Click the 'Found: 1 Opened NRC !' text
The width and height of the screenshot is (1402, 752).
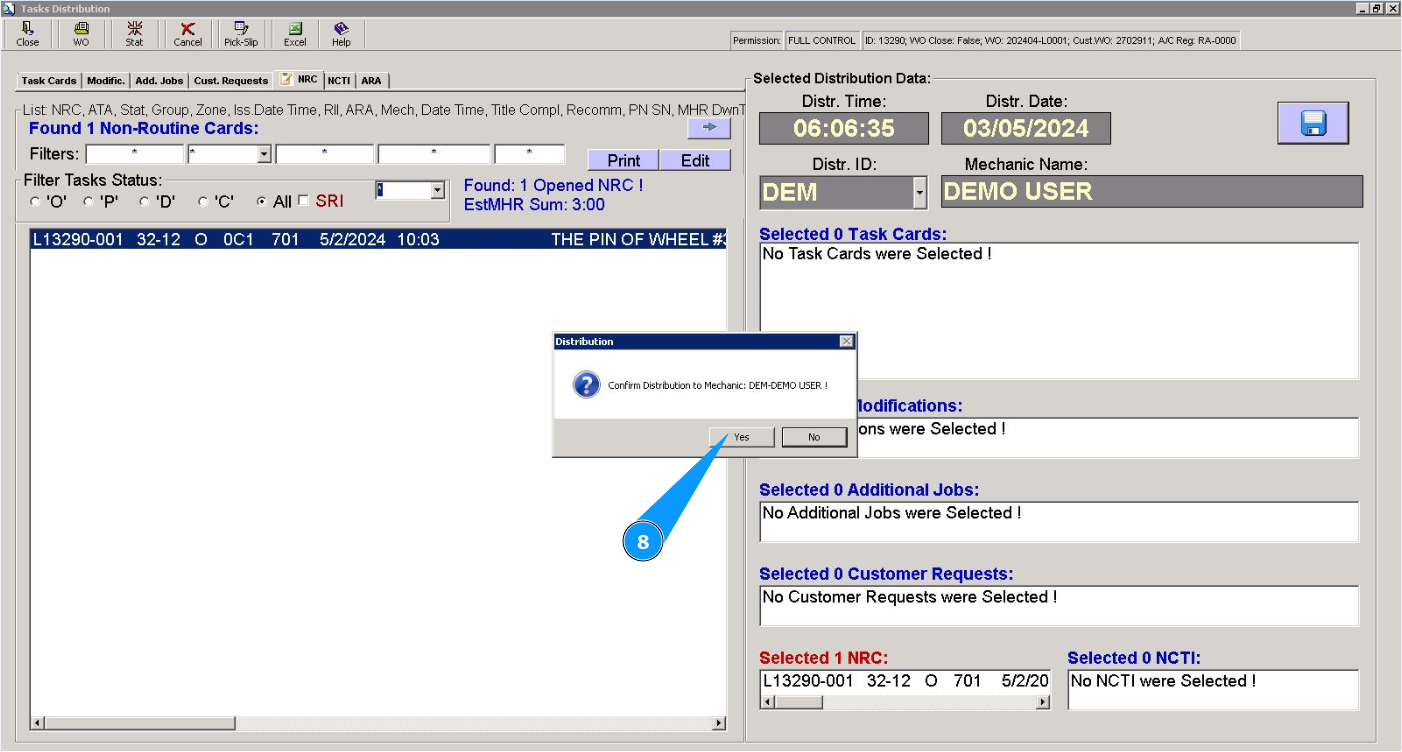point(554,186)
